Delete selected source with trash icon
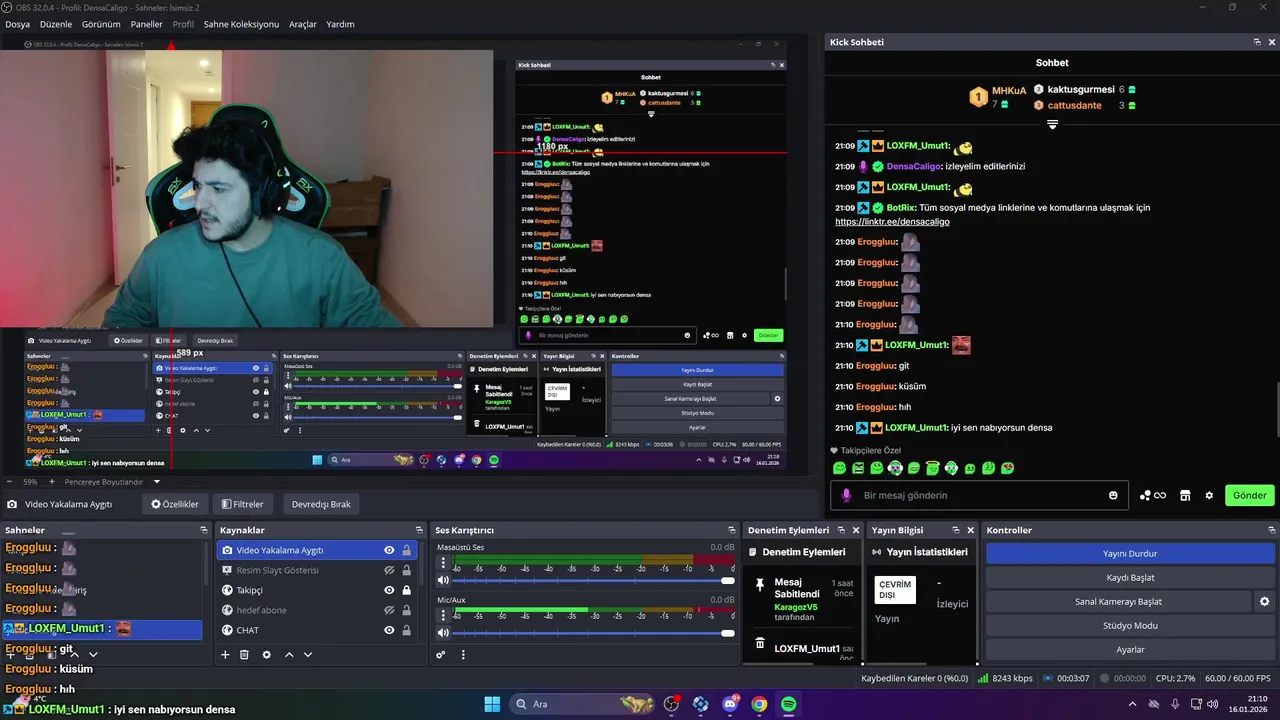1280x720 pixels. (244, 655)
